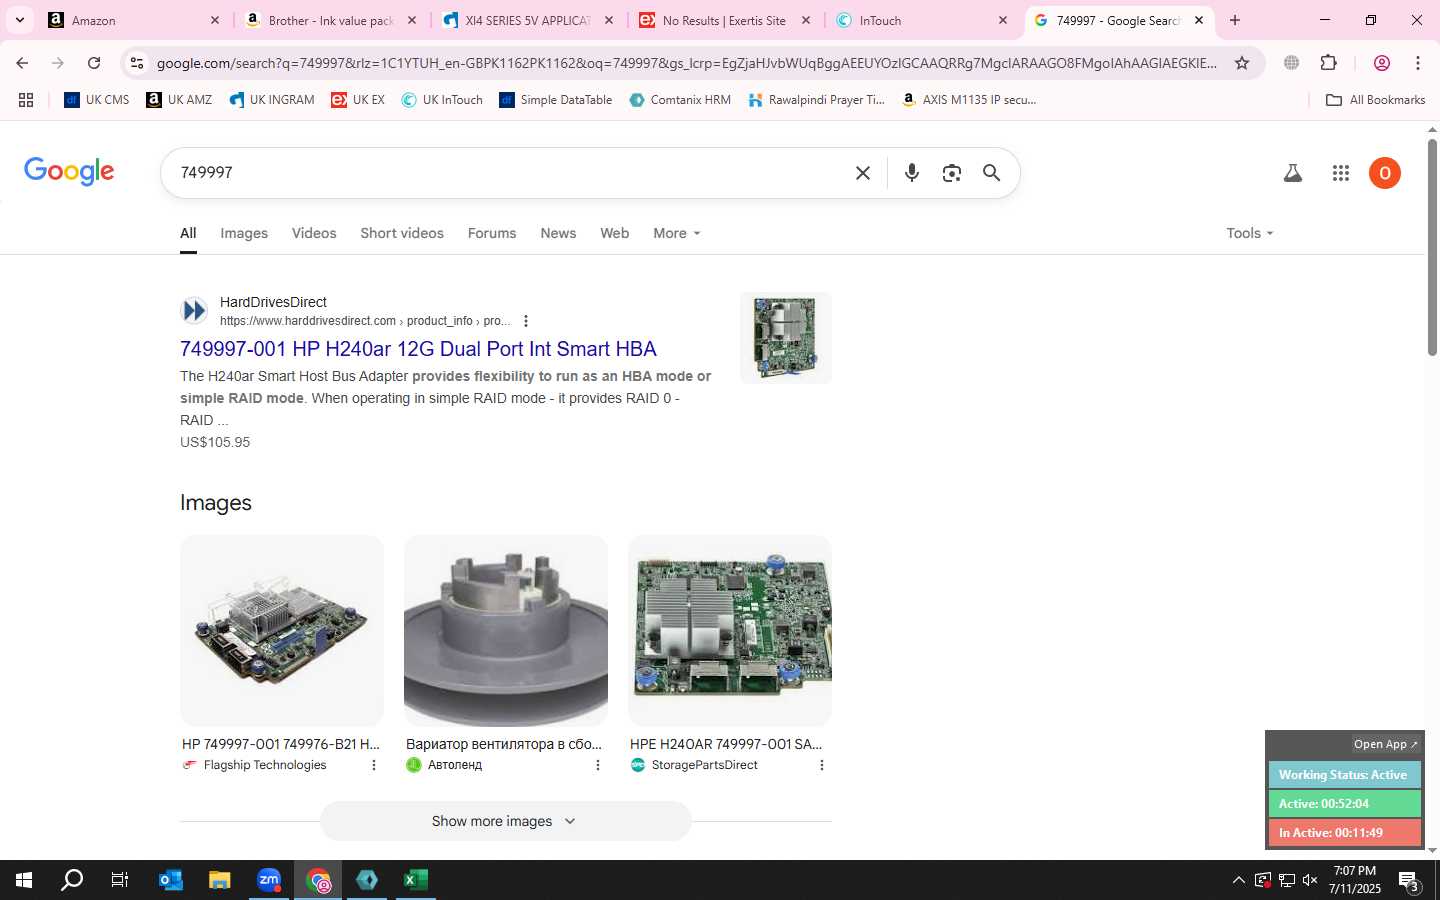Viewport: 1440px width, 900px height.
Task: Expand the Tools dropdown
Action: point(1250,233)
